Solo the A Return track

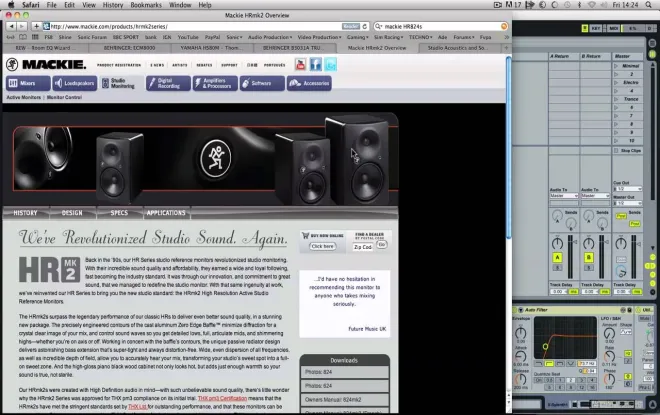[x=557, y=268]
